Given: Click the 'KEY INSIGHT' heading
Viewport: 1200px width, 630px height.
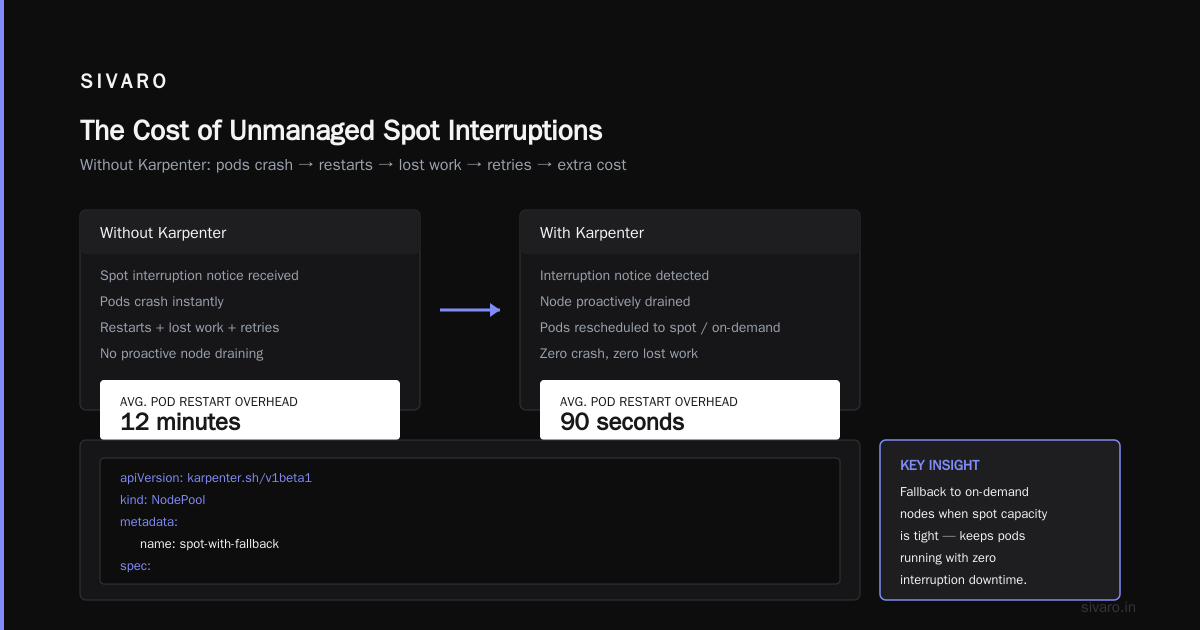Looking at the screenshot, I should point(940,465).
